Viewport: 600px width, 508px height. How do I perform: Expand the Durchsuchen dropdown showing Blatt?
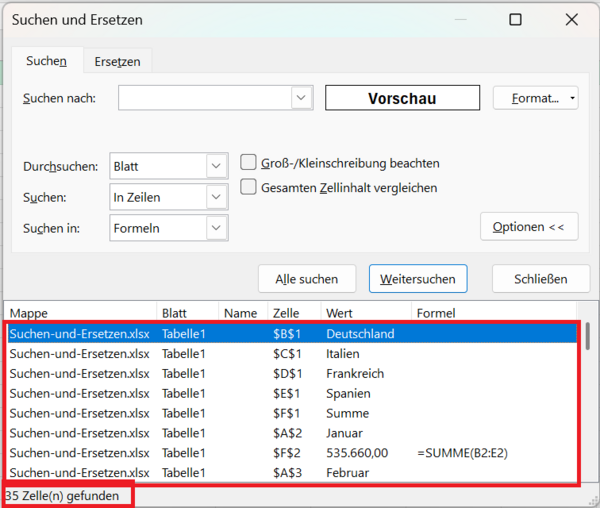pyautogui.click(x=216, y=166)
